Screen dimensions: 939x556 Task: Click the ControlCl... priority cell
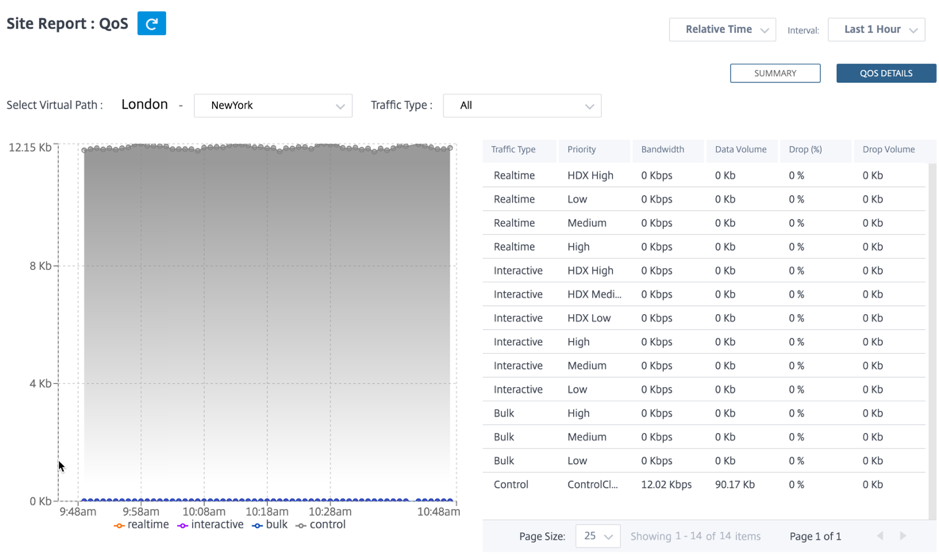592,485
